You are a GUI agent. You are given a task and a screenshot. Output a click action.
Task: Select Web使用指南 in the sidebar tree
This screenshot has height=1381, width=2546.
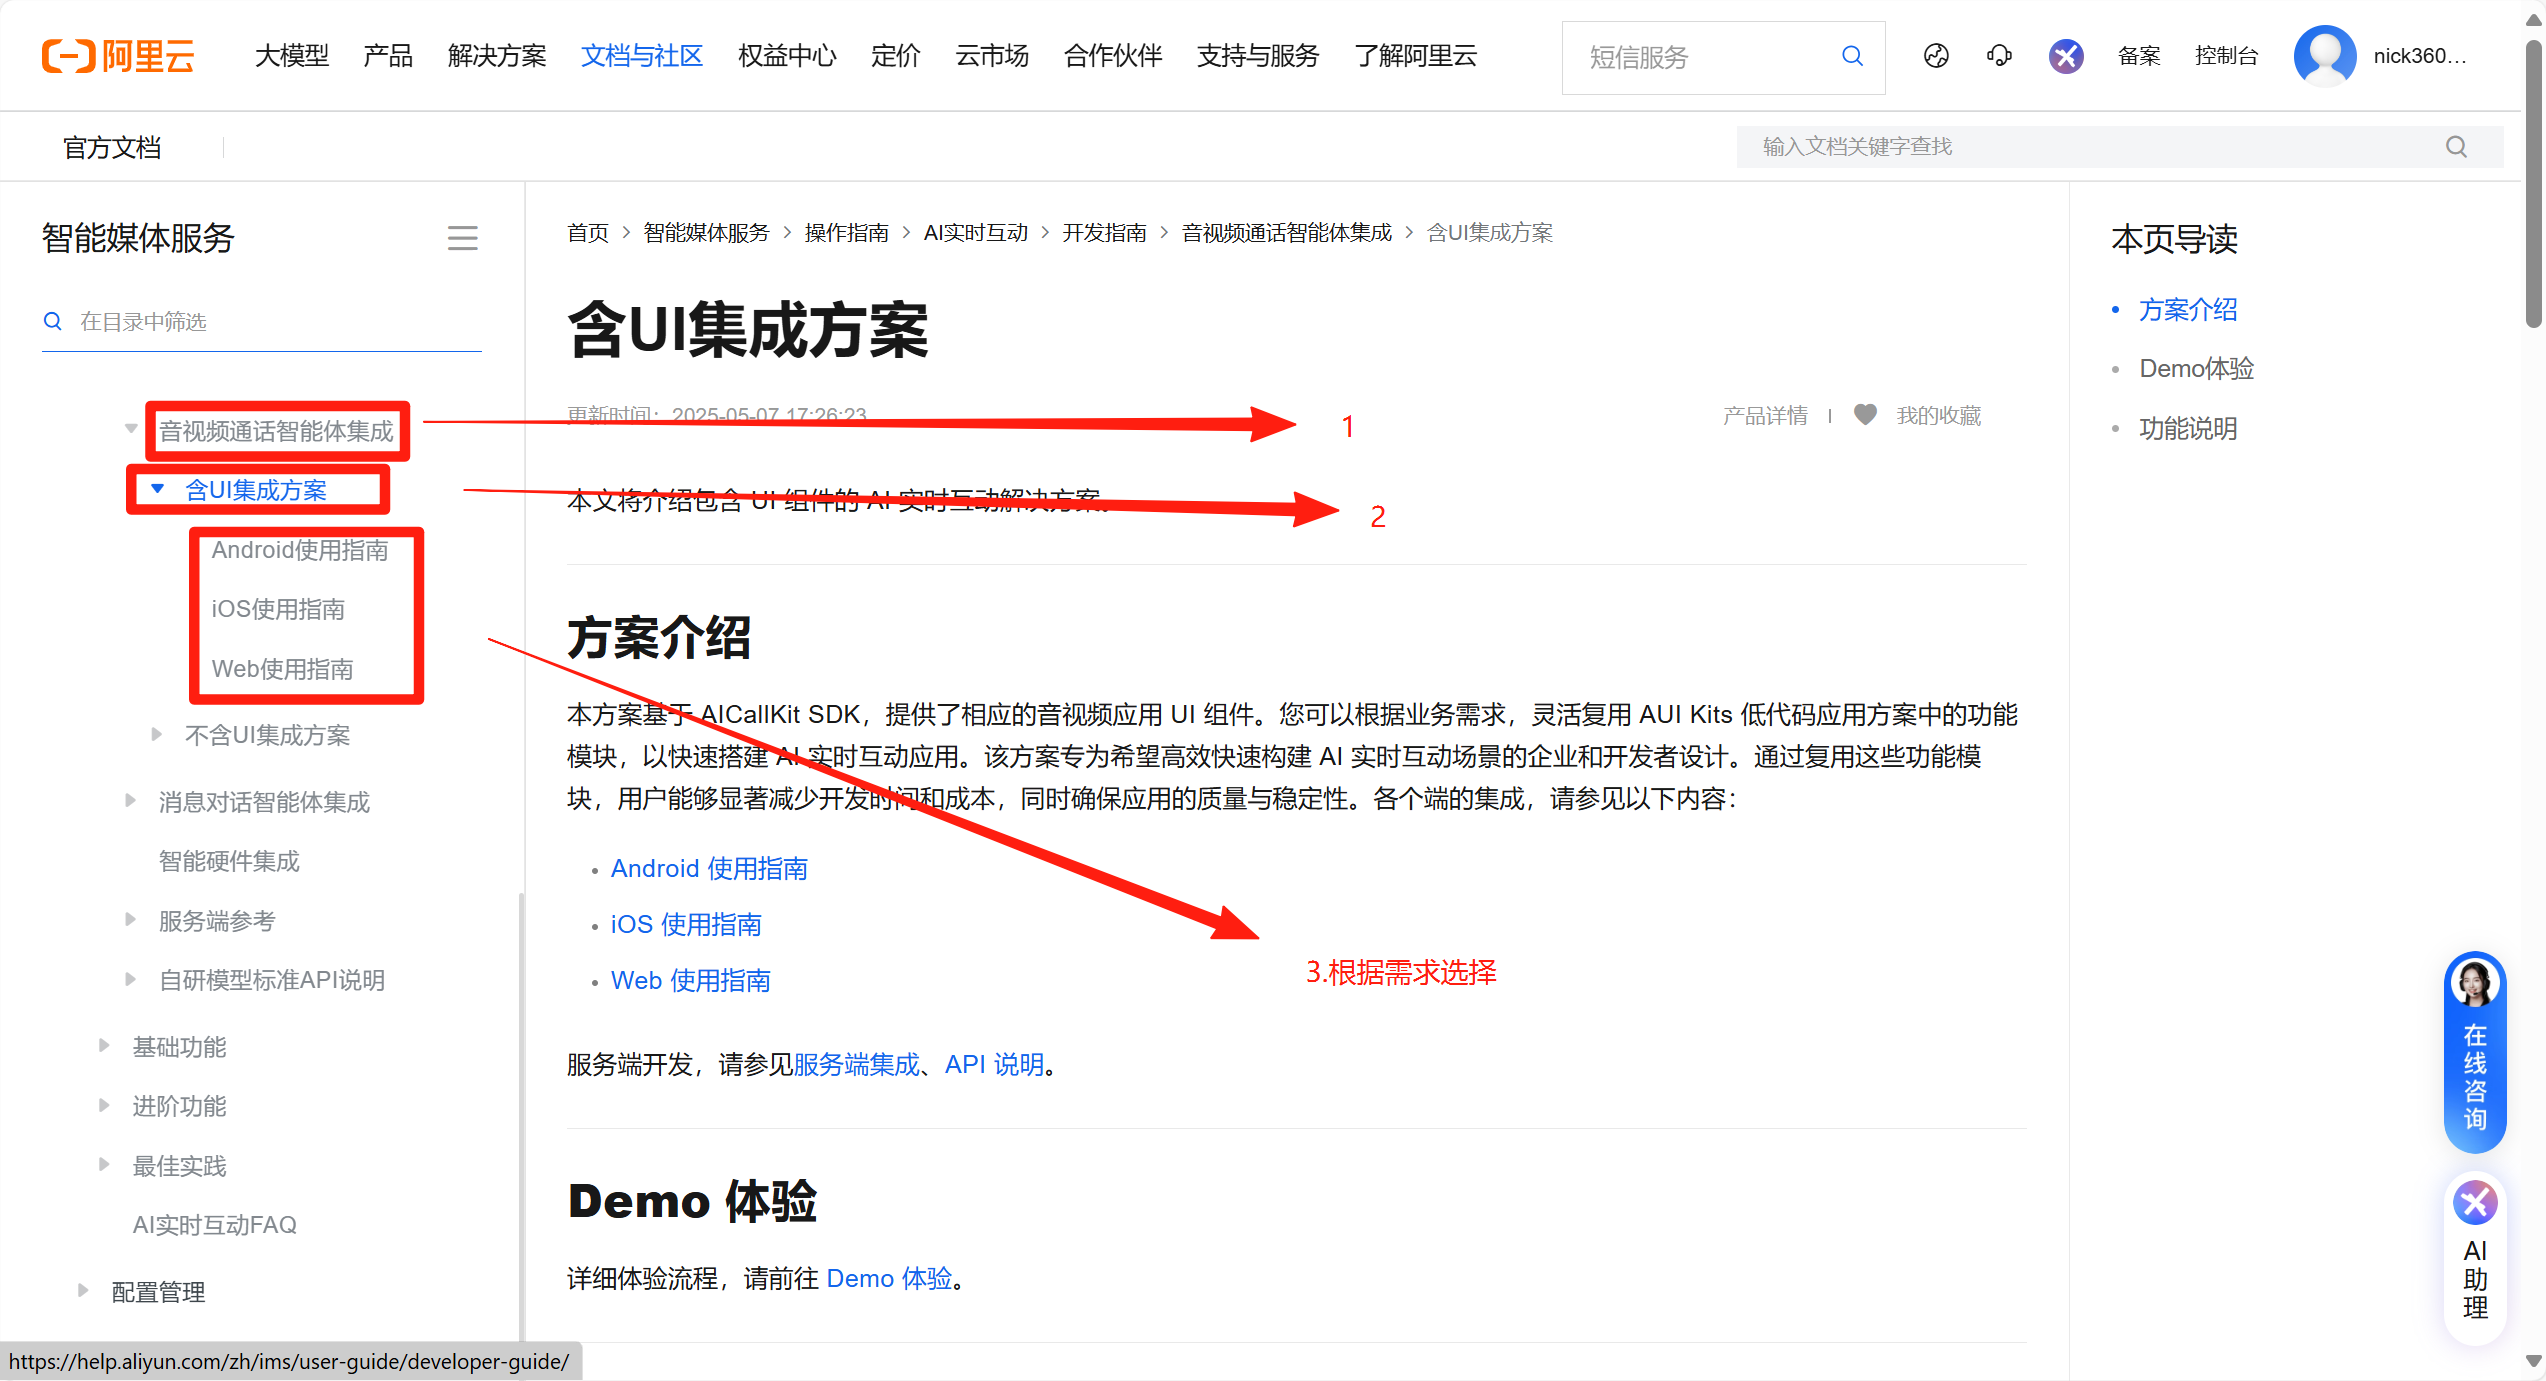point(282,669)
